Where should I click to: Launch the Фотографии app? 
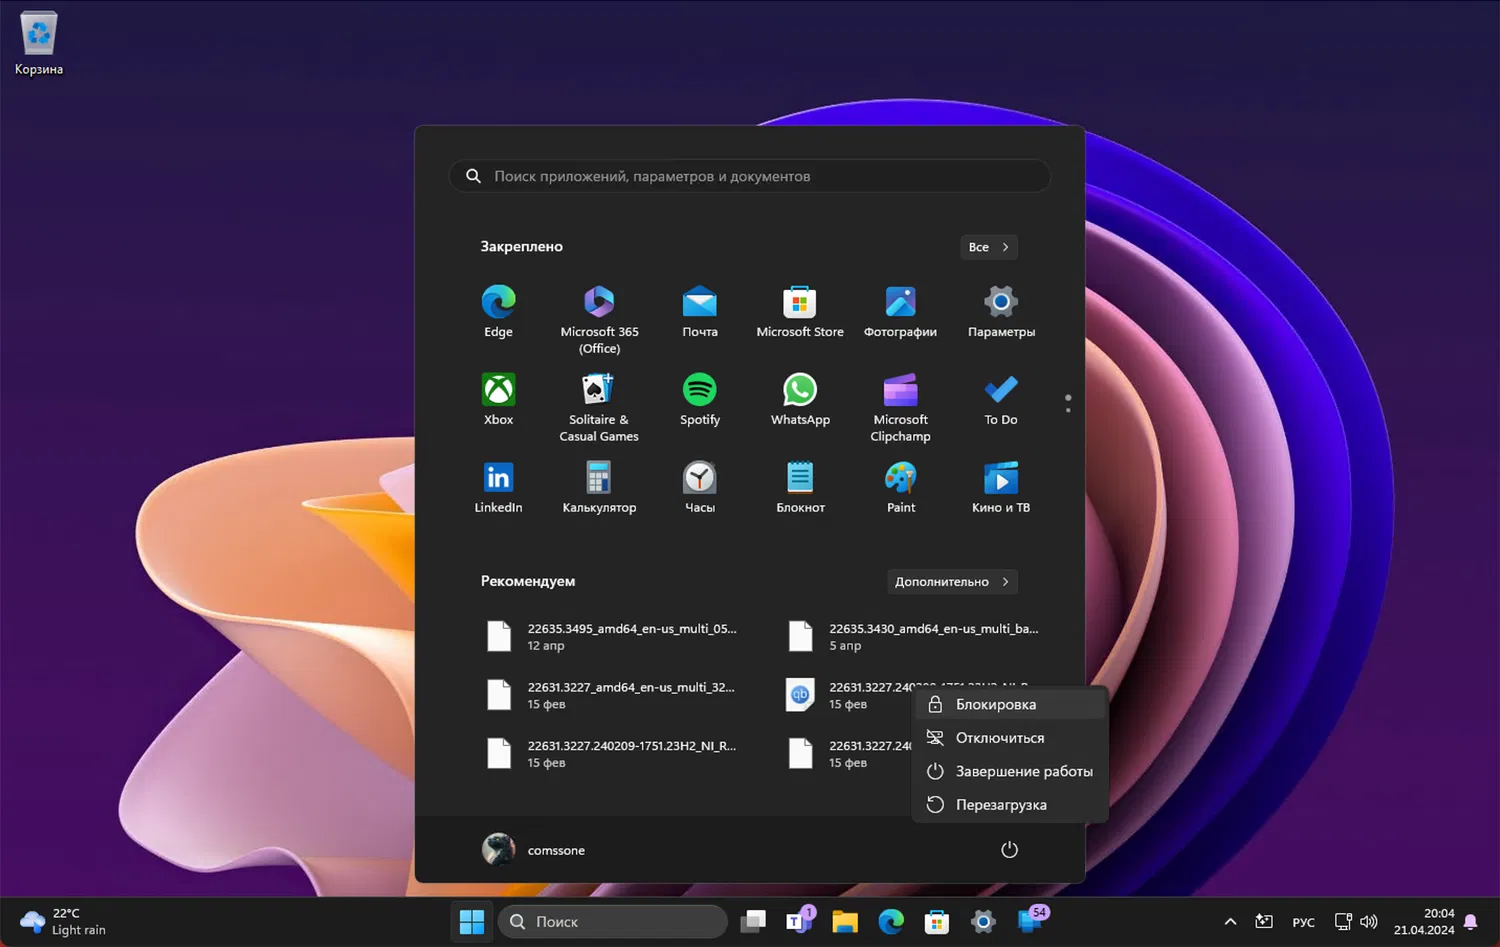point(900,312)
